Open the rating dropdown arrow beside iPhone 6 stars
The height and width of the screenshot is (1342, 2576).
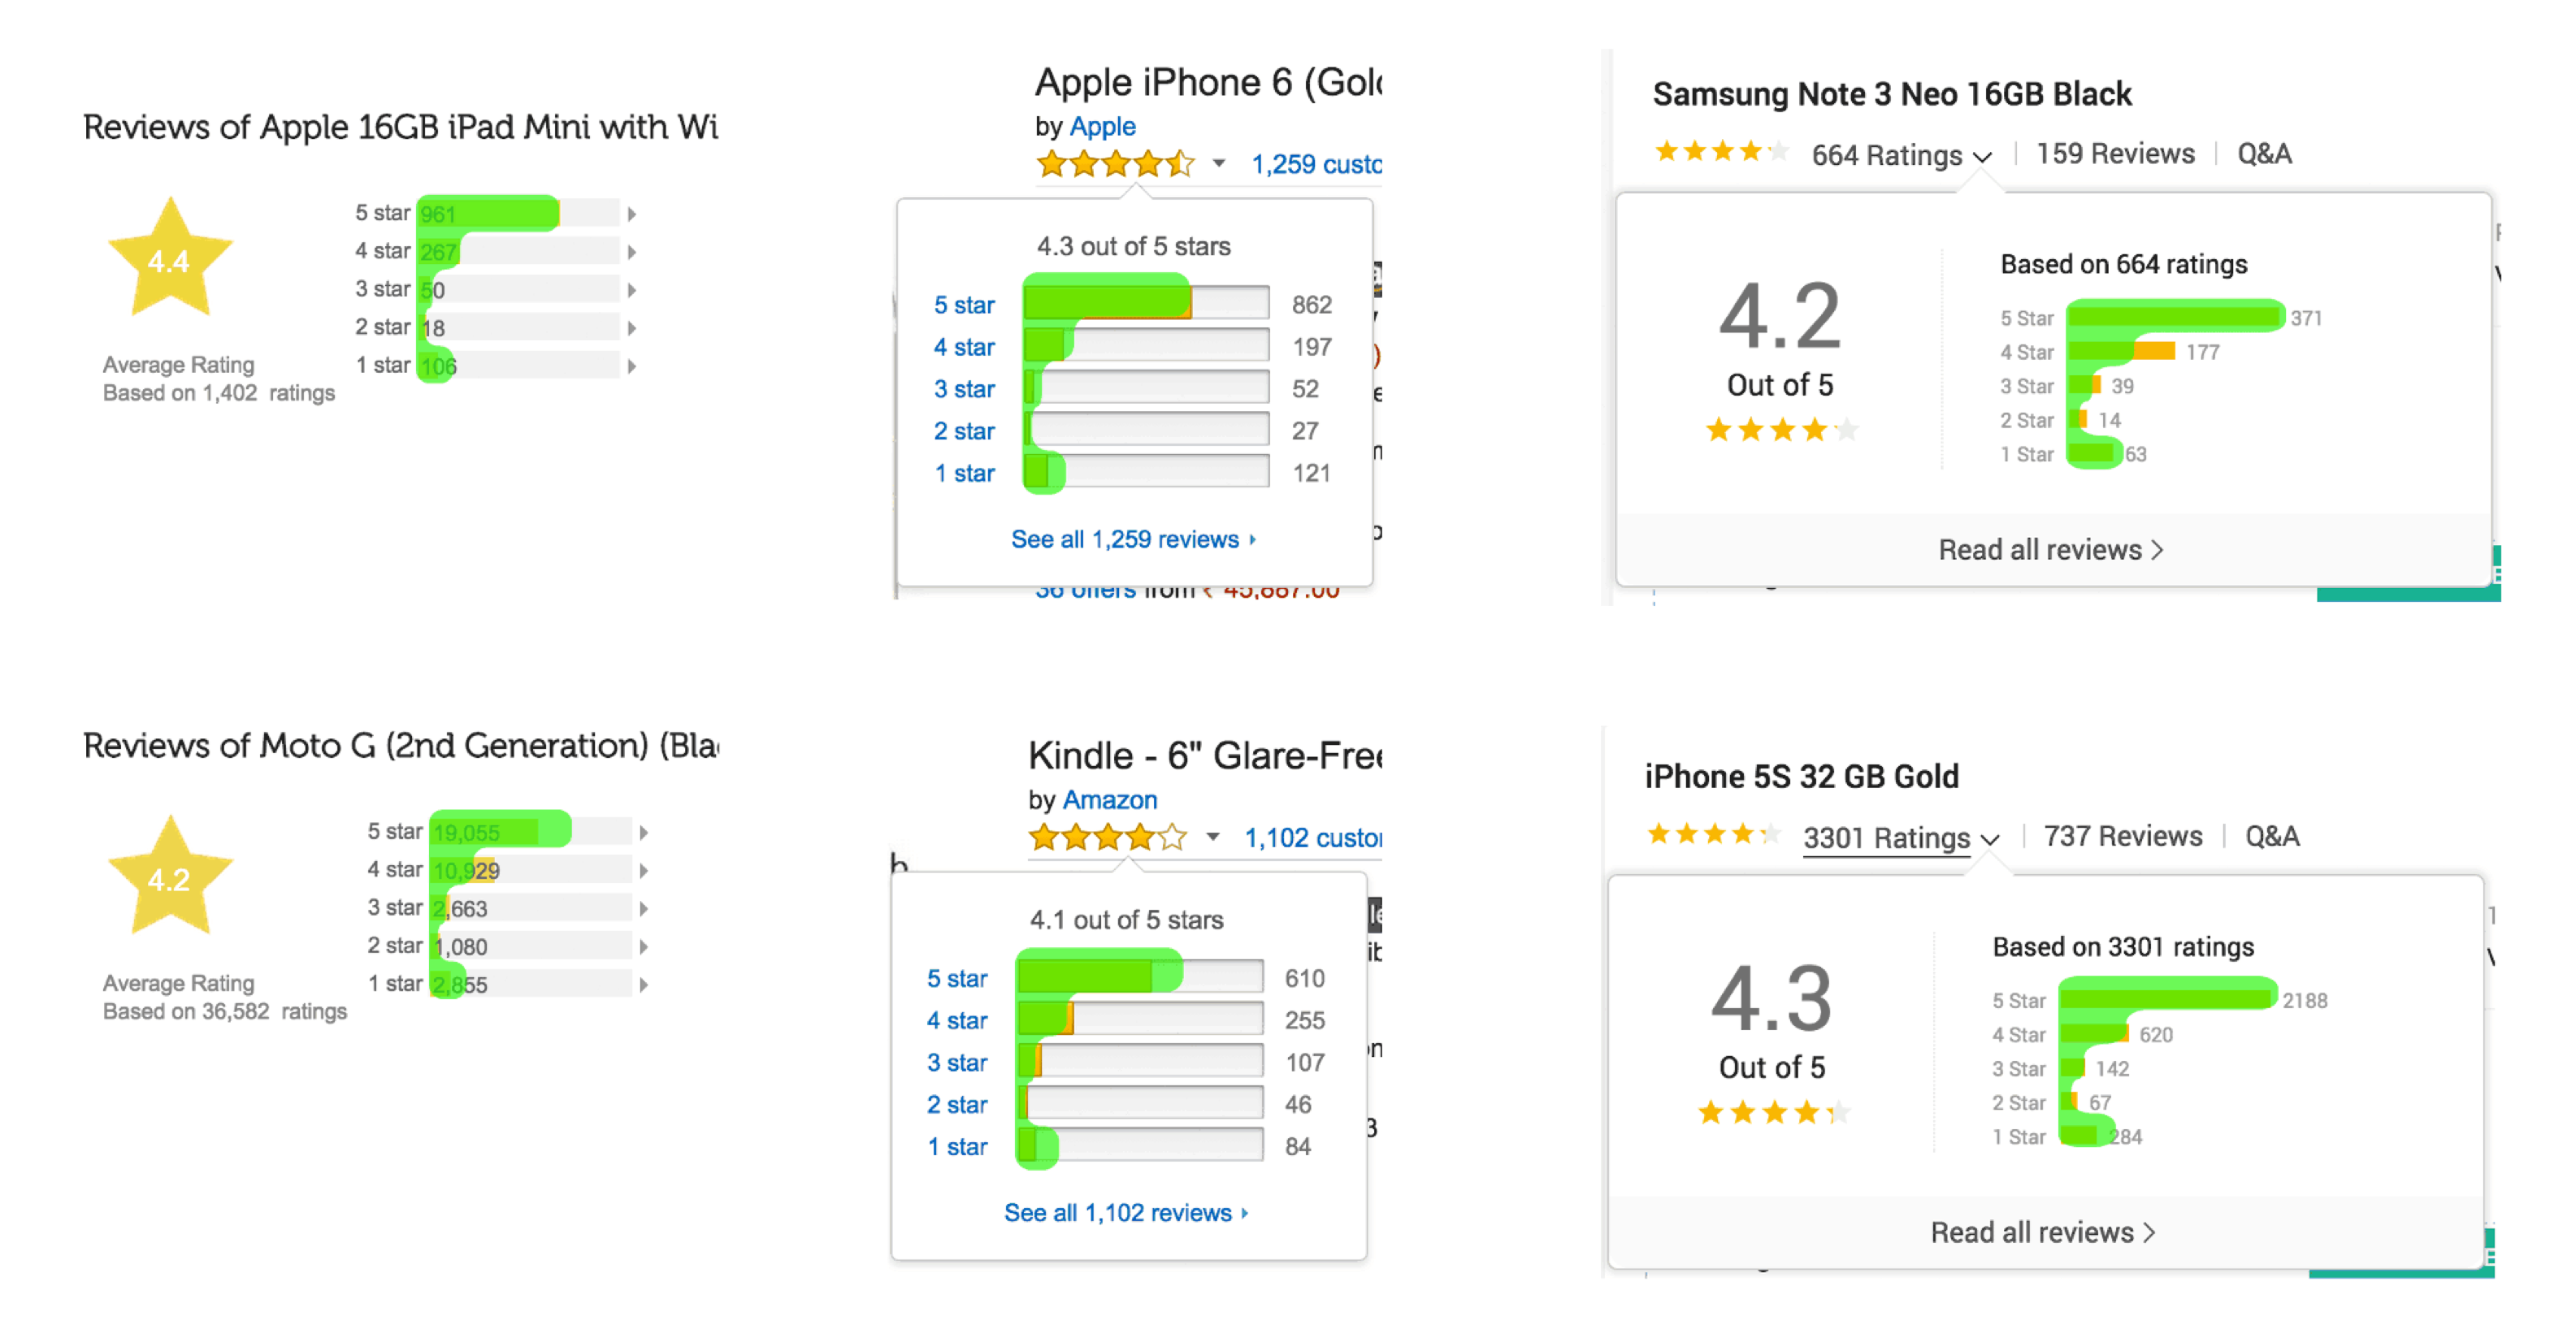coord(1218,165)
